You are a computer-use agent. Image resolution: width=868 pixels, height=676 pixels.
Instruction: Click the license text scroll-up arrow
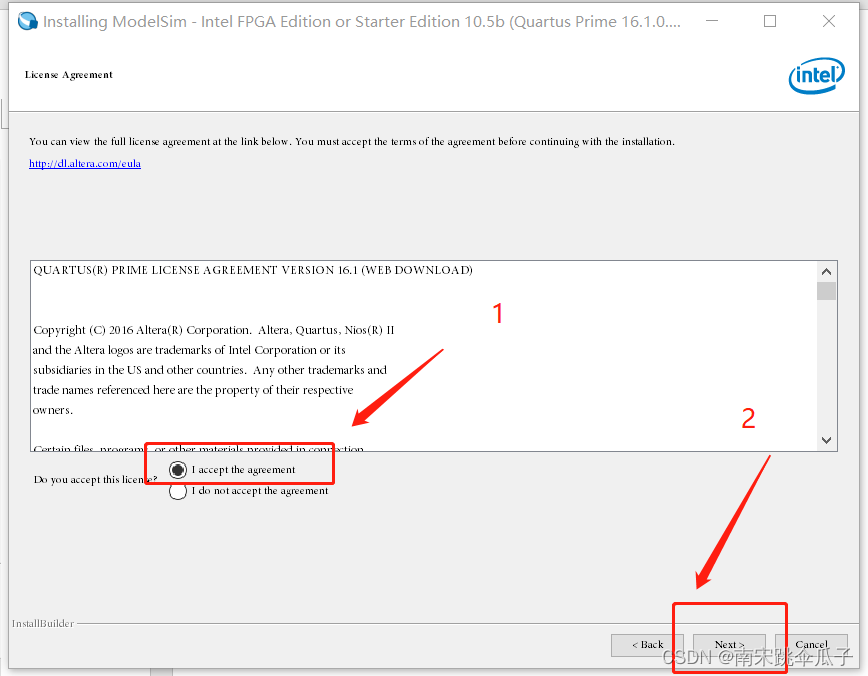click(x=826, y=271)
